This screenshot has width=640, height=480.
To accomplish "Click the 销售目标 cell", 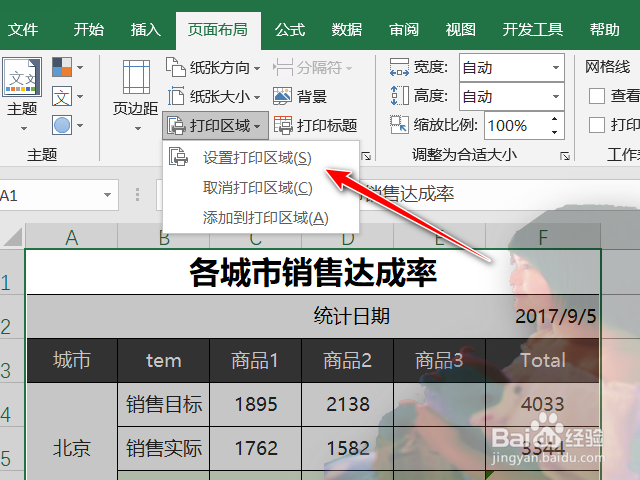I will (x=164, y=404).
